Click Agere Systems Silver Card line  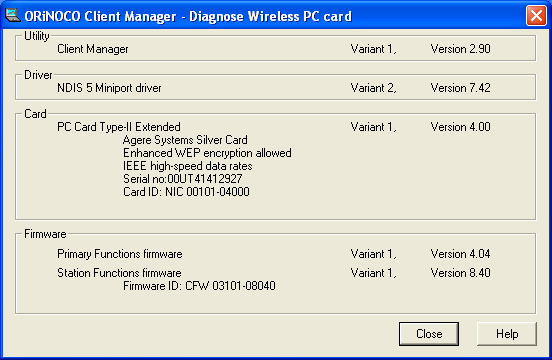(185, 140)
